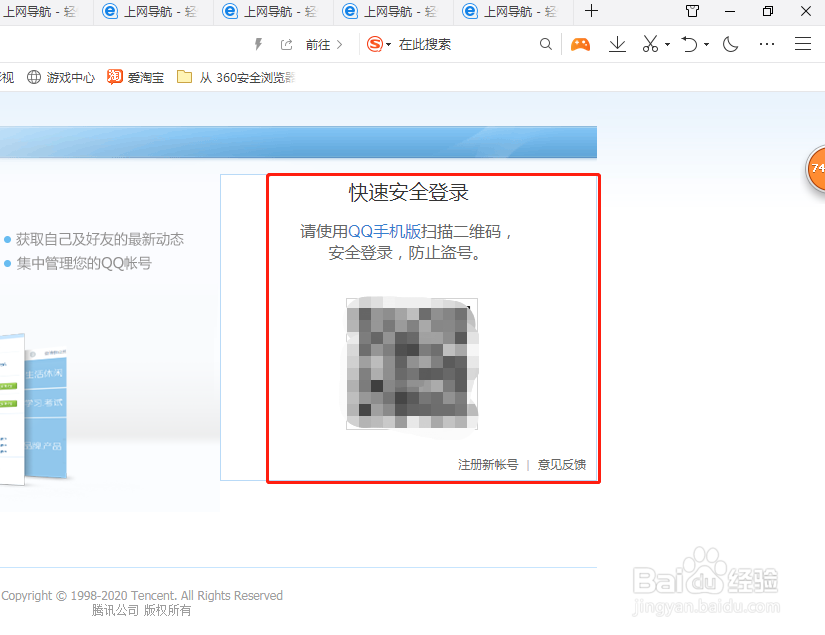Click the 前往 go button
This screenshot has height=635, width=825.
coord(324,45)
